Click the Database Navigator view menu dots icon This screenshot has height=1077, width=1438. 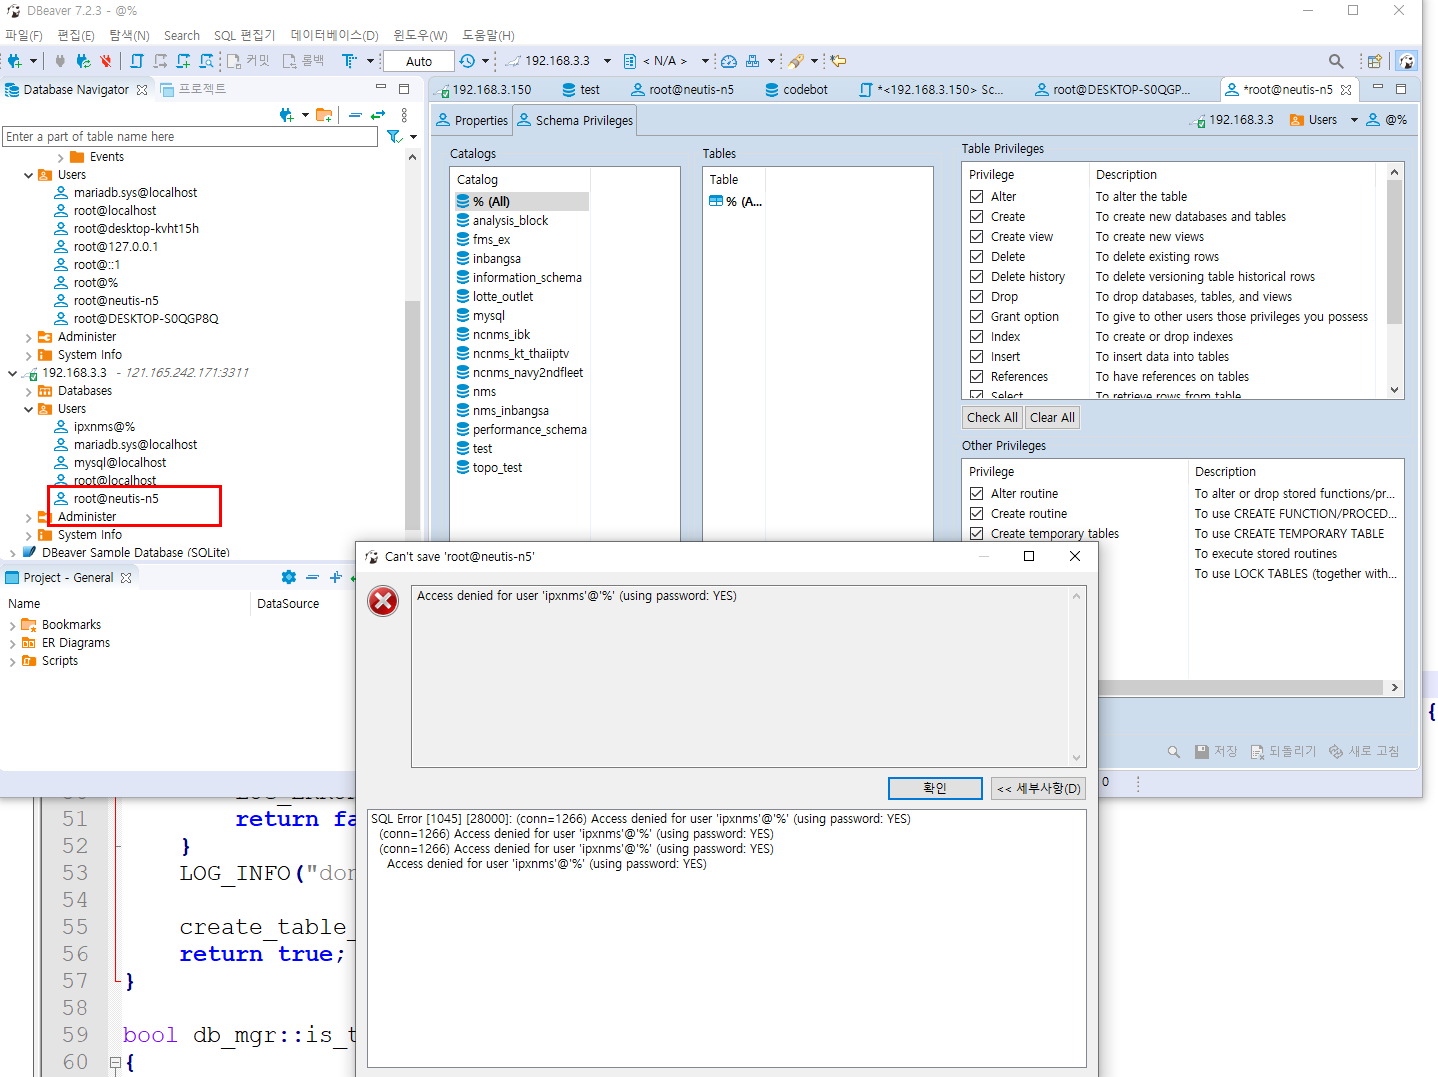[x=404, y=115]
